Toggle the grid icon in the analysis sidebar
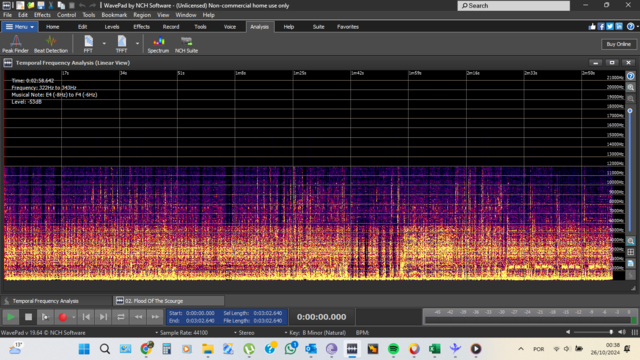The height and width of the screenshot is (360, 640). pos(631,252)
